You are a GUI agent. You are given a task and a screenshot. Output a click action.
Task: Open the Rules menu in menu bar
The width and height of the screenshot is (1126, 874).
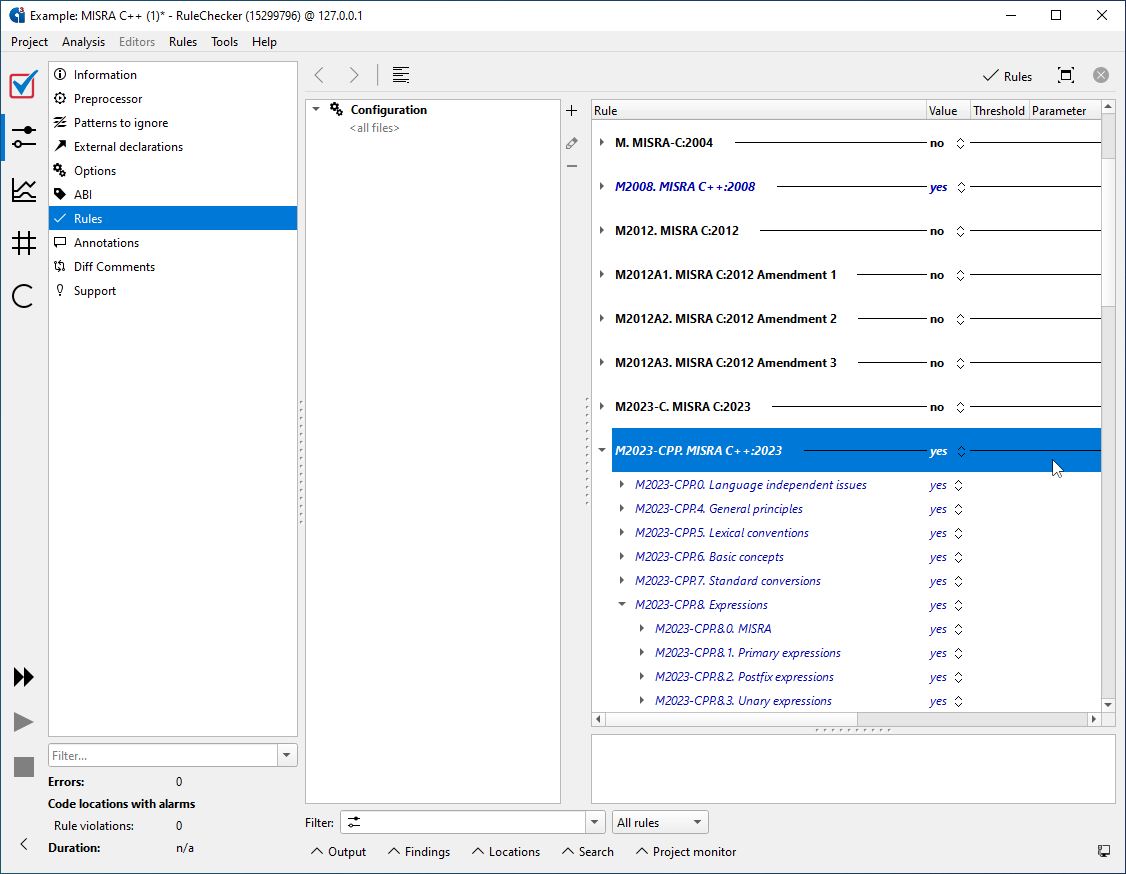click(x=183, y=42)
